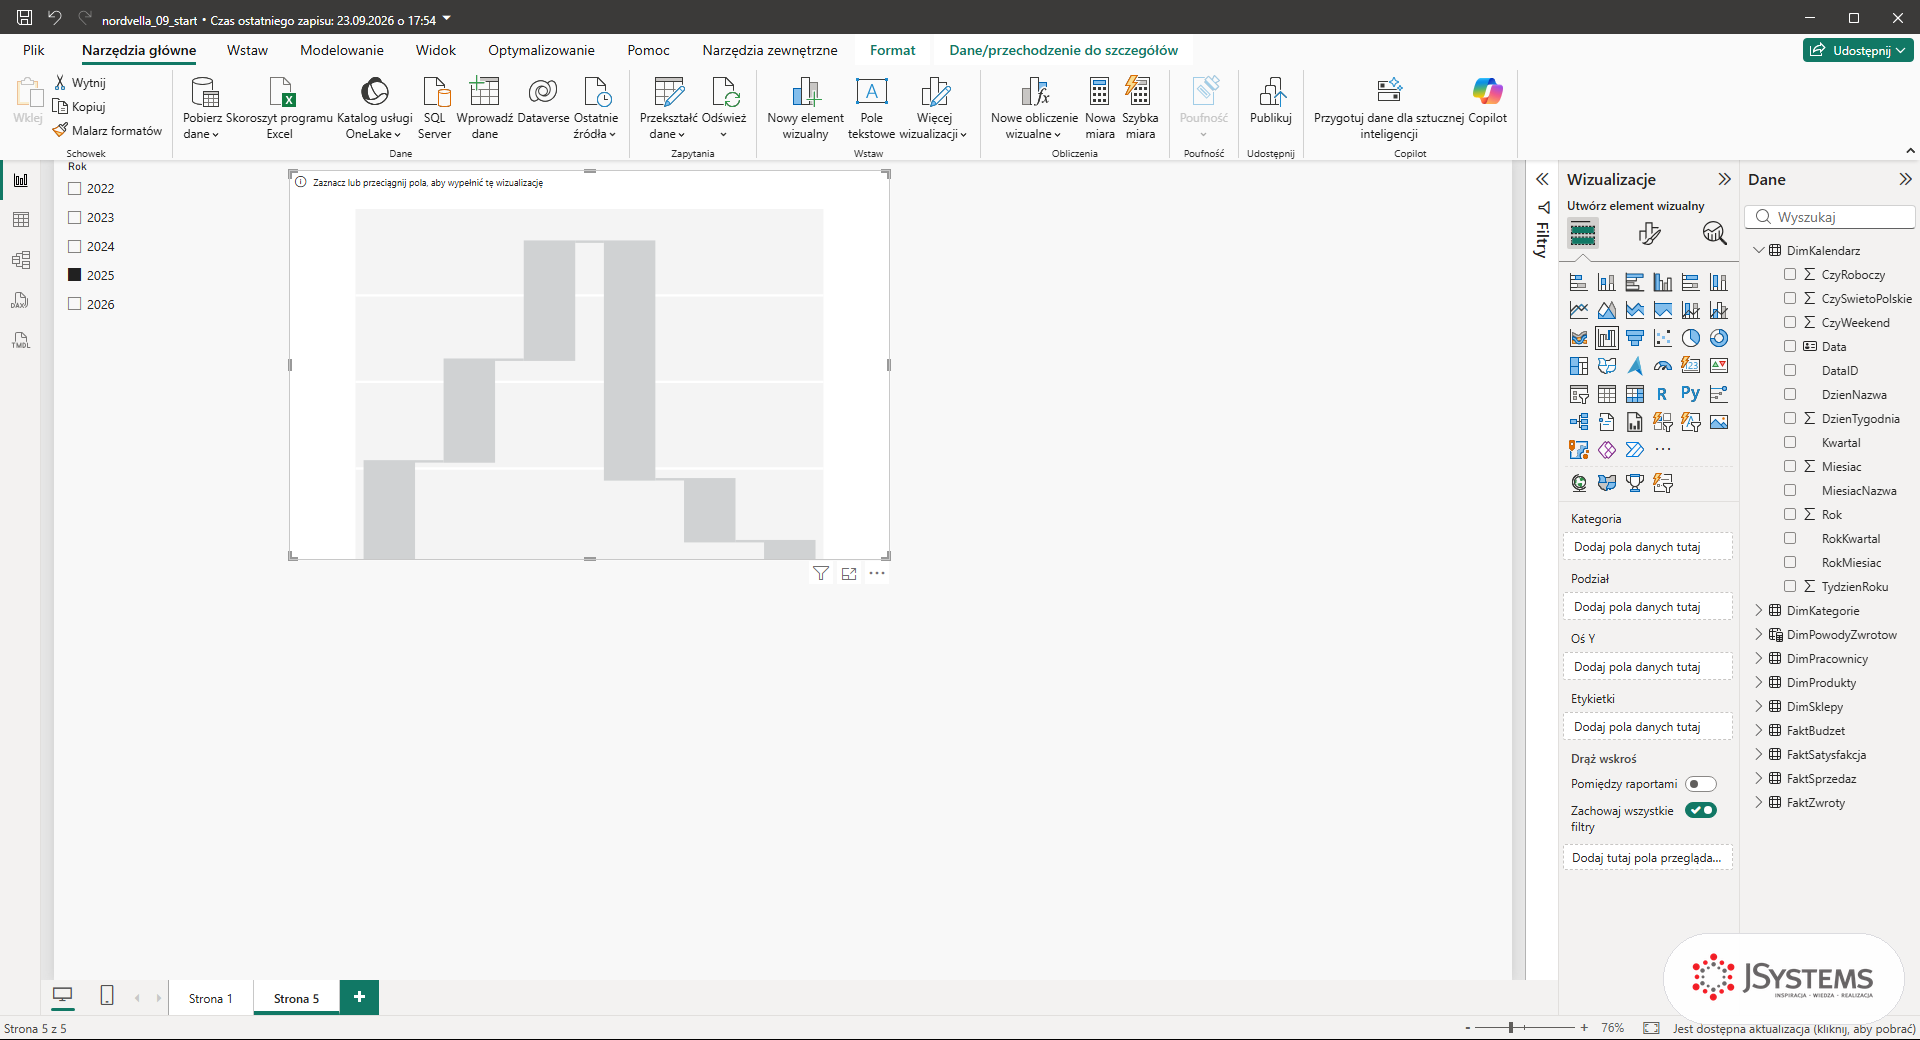Open the Wstaw ribbon tab
Viewport: 1920px width, 1040px height.
(247, 50)
